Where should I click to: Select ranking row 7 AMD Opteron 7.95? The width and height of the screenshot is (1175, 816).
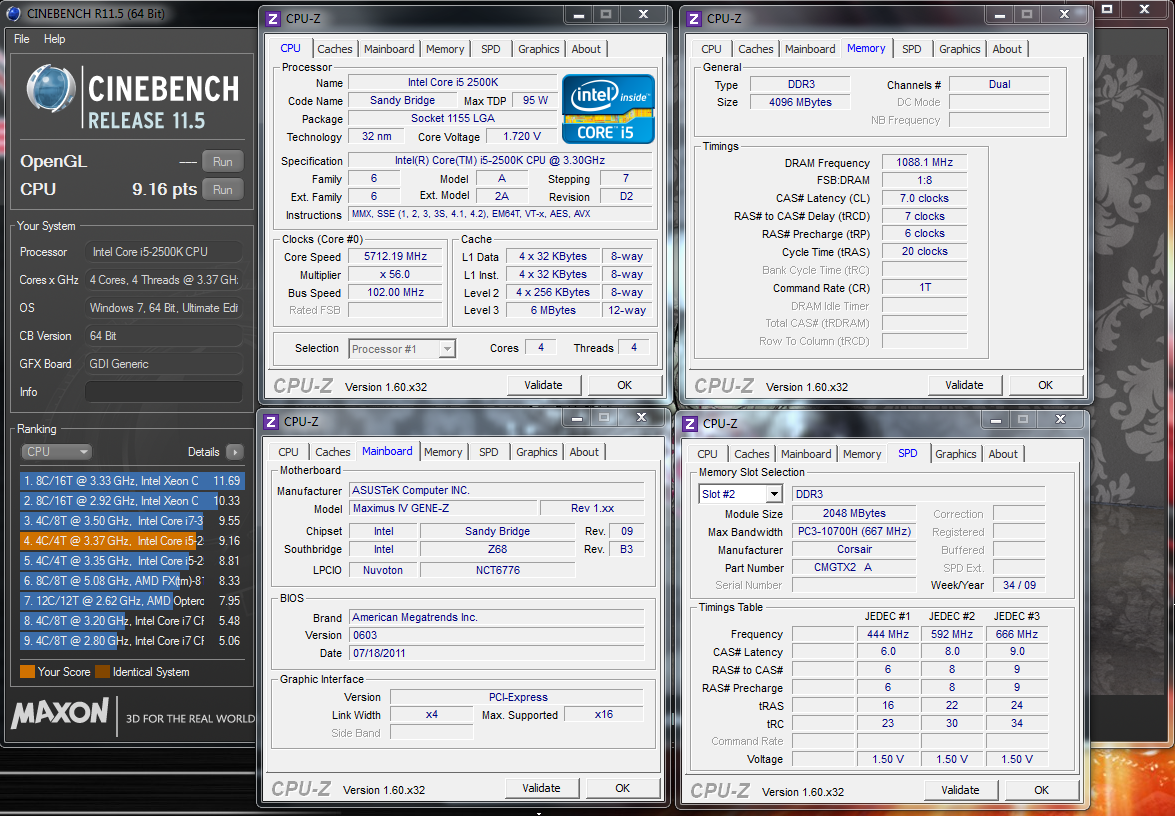click(132, 601)
